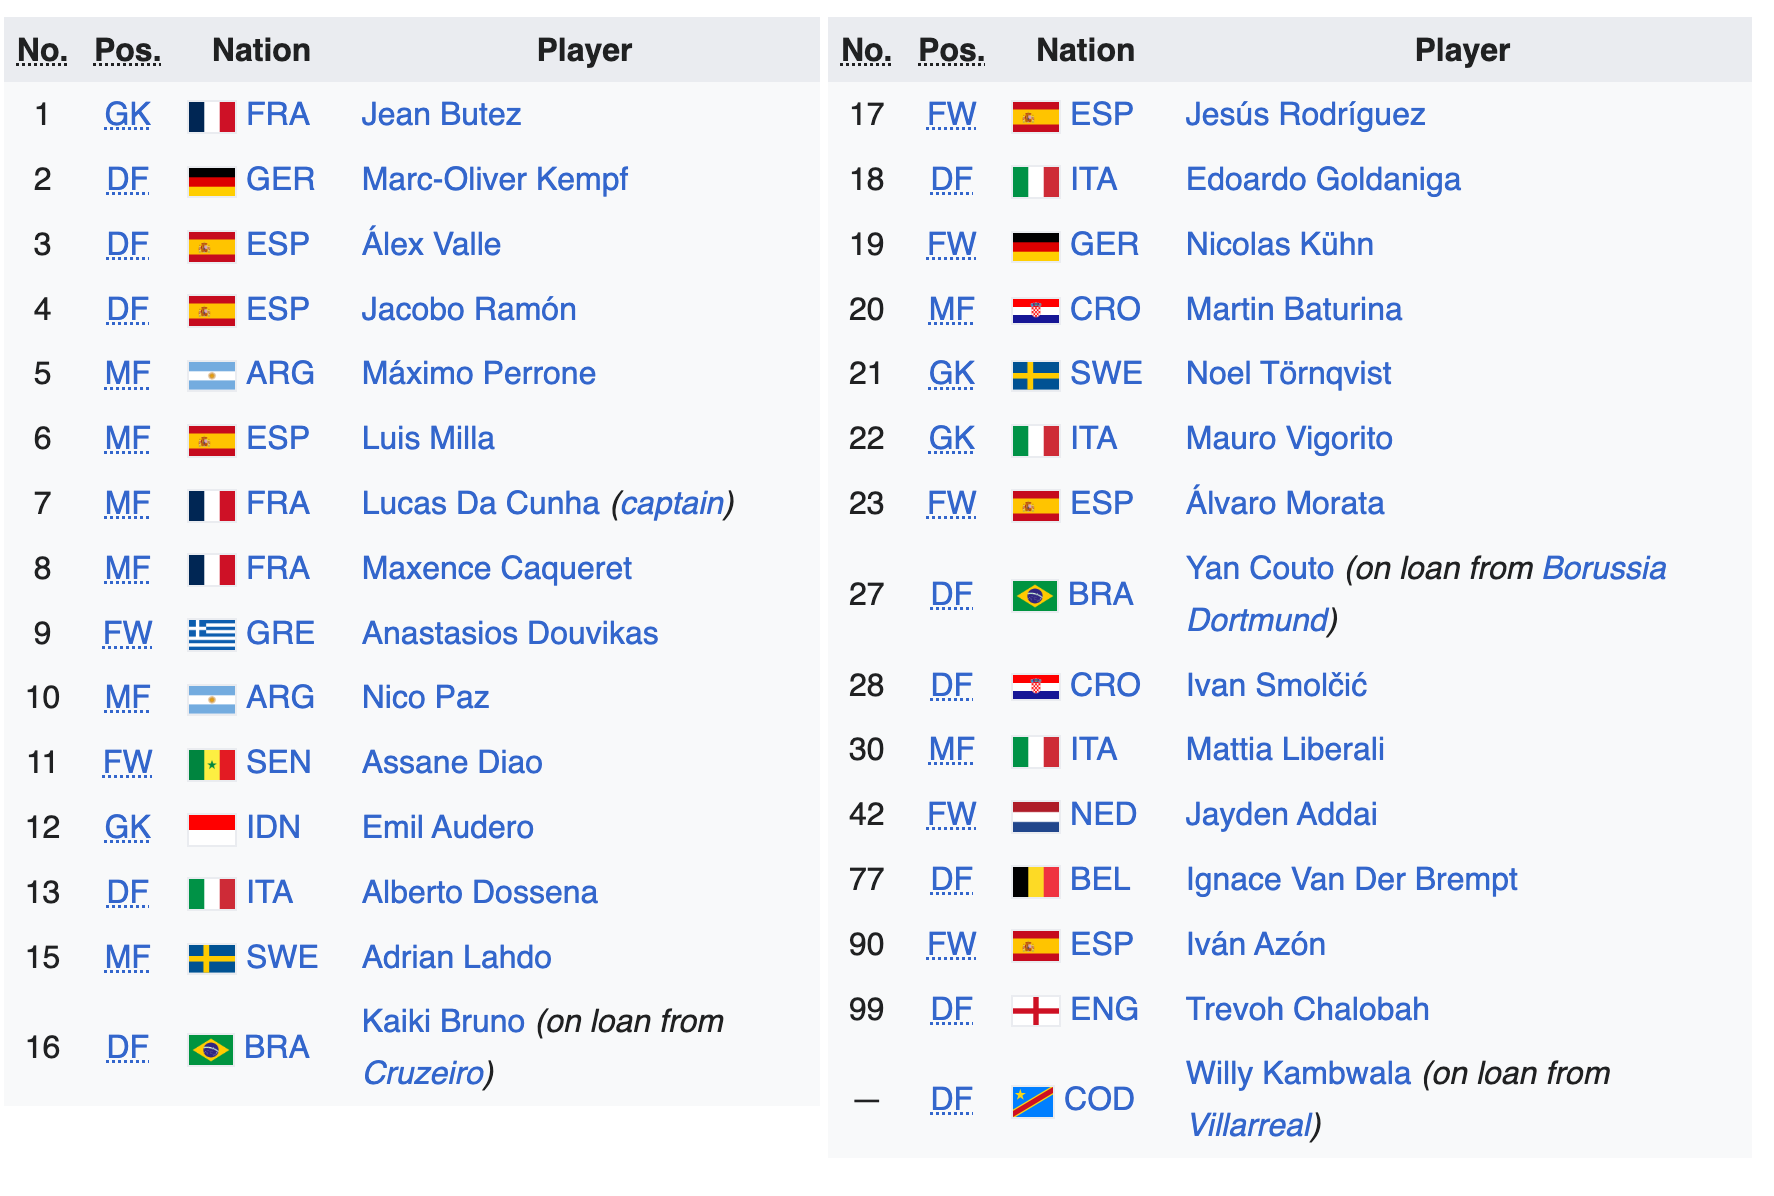Open the Nico Paz player link
The height and width of the screenshot is (1196, 1774).
pos(426,697)
